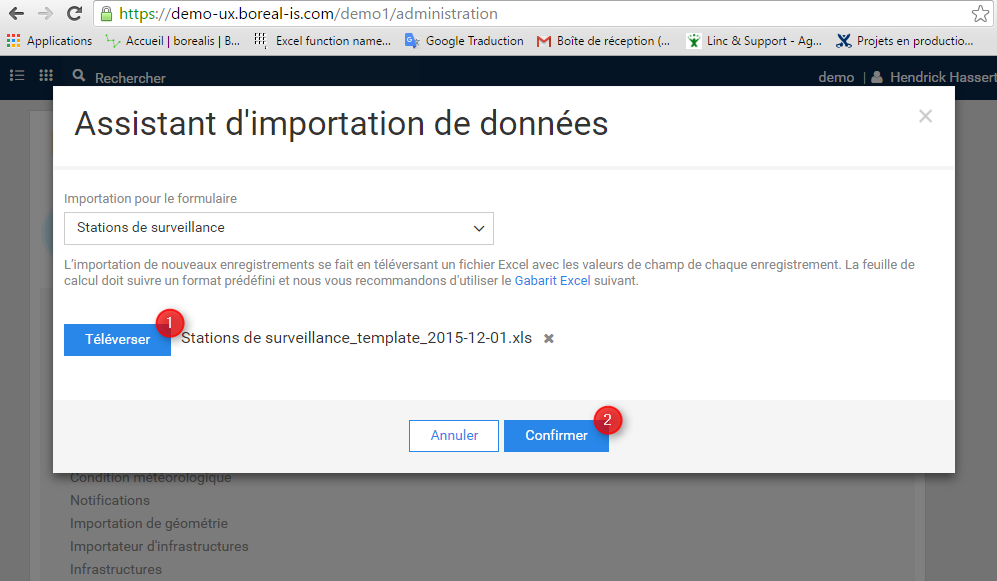Open the 'Projets en production' bookmark
The image size is (997, 581).
905,41
